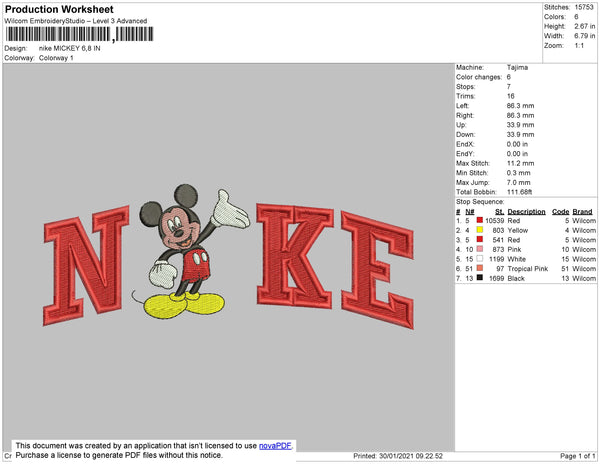
Task: Click the 'Stop Sequence:' heading
Action: 480,202
